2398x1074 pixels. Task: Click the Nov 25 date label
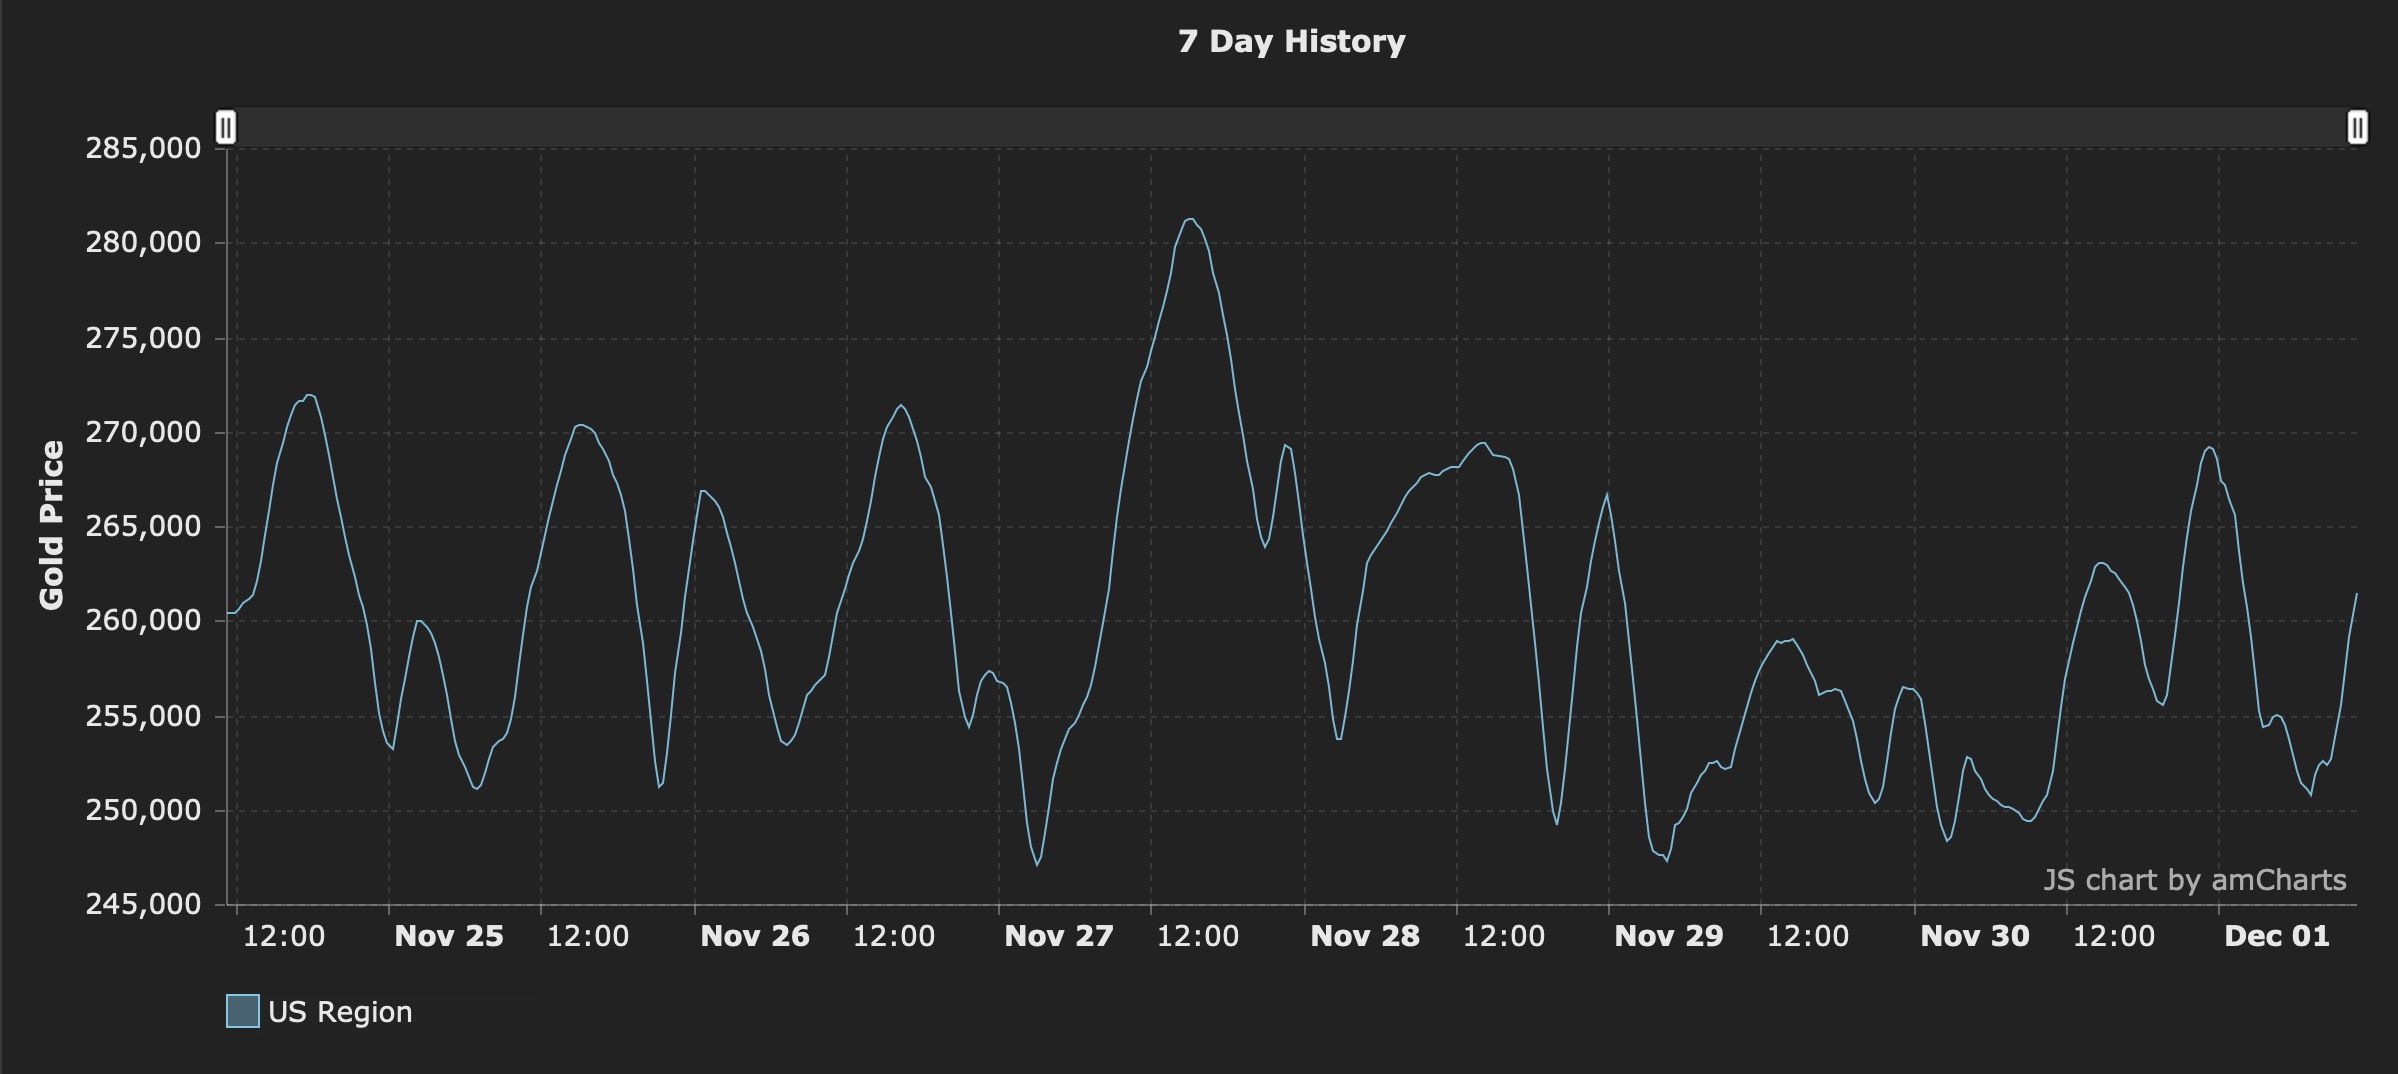coord(449,936)
